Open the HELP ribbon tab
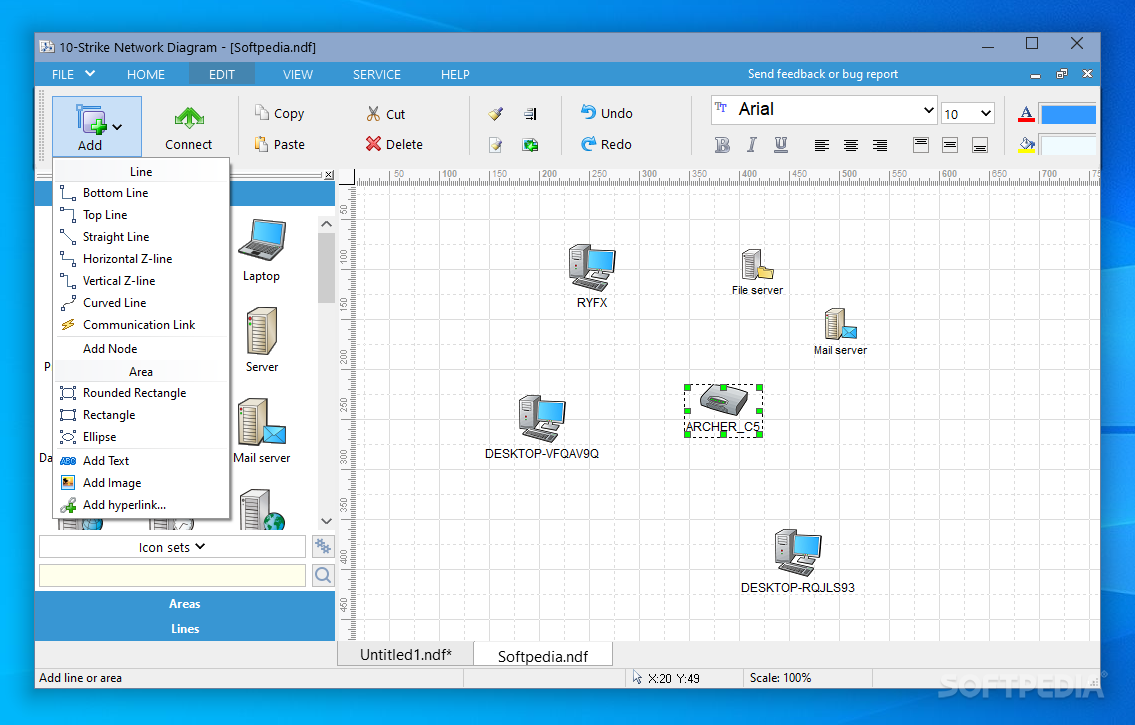 455,75
